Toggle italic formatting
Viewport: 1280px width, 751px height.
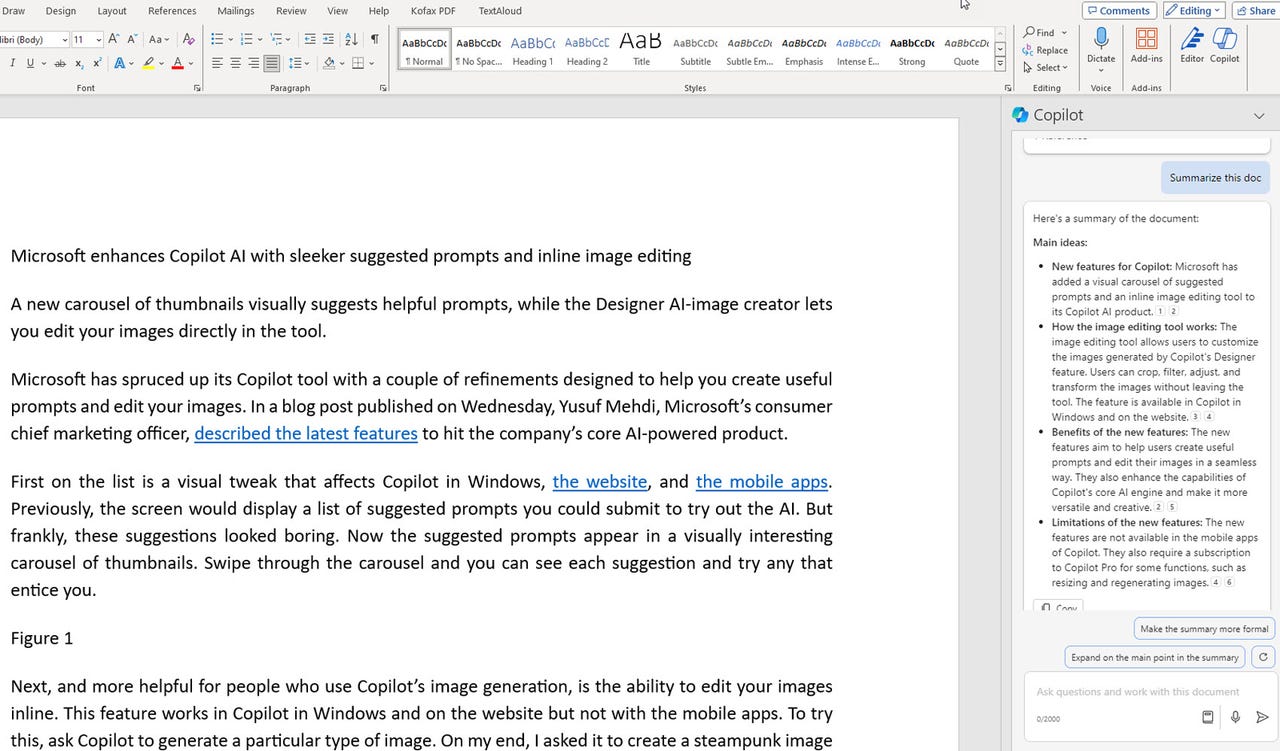coord(12,63)
